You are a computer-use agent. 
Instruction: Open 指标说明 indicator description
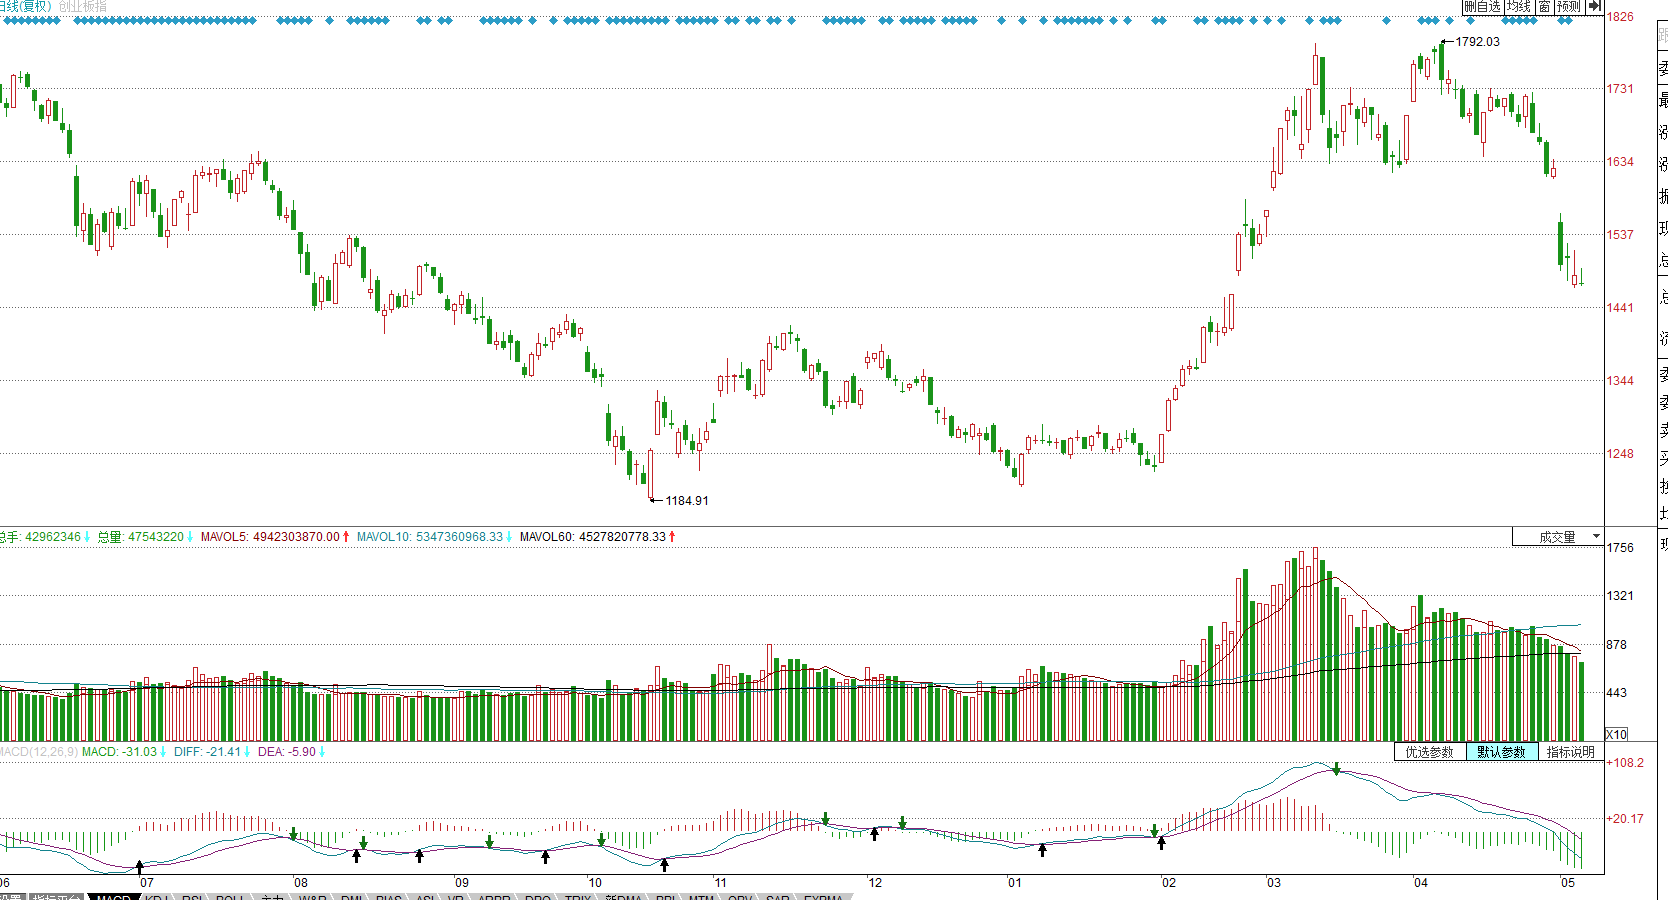tap(1570, 752)
